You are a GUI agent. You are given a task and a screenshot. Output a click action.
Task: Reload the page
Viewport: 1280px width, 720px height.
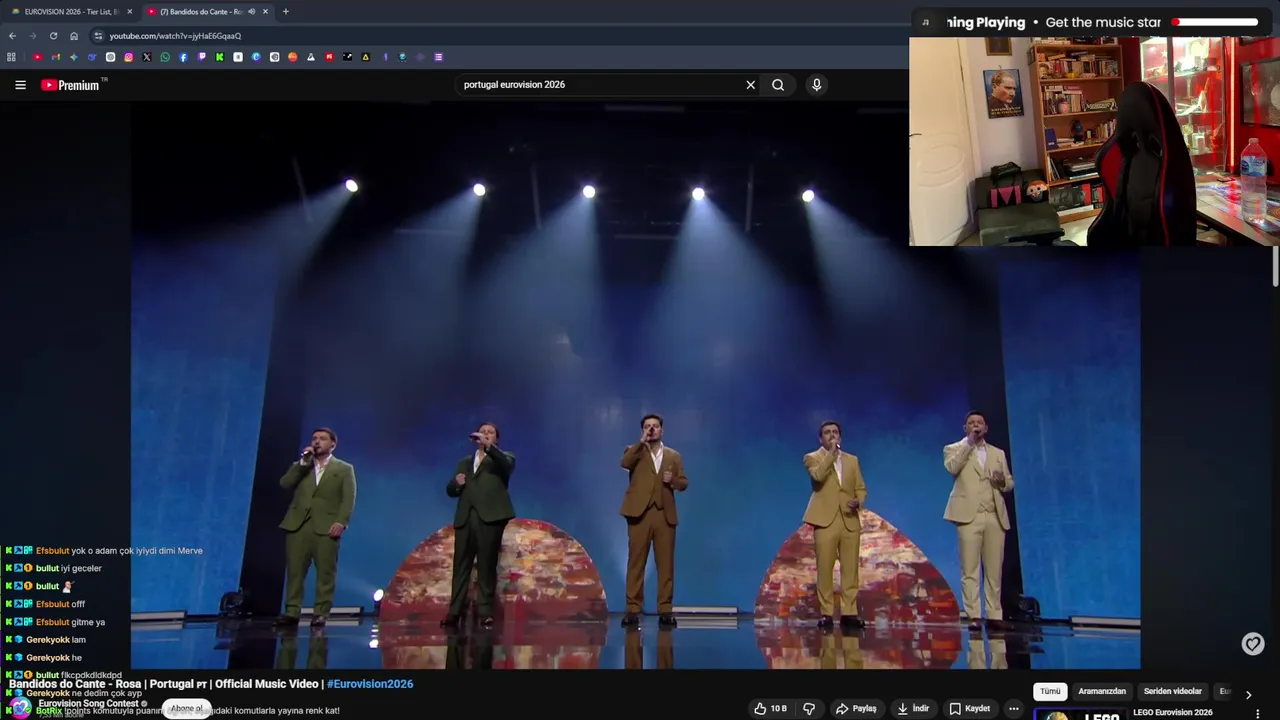click(x=53, y=36)
